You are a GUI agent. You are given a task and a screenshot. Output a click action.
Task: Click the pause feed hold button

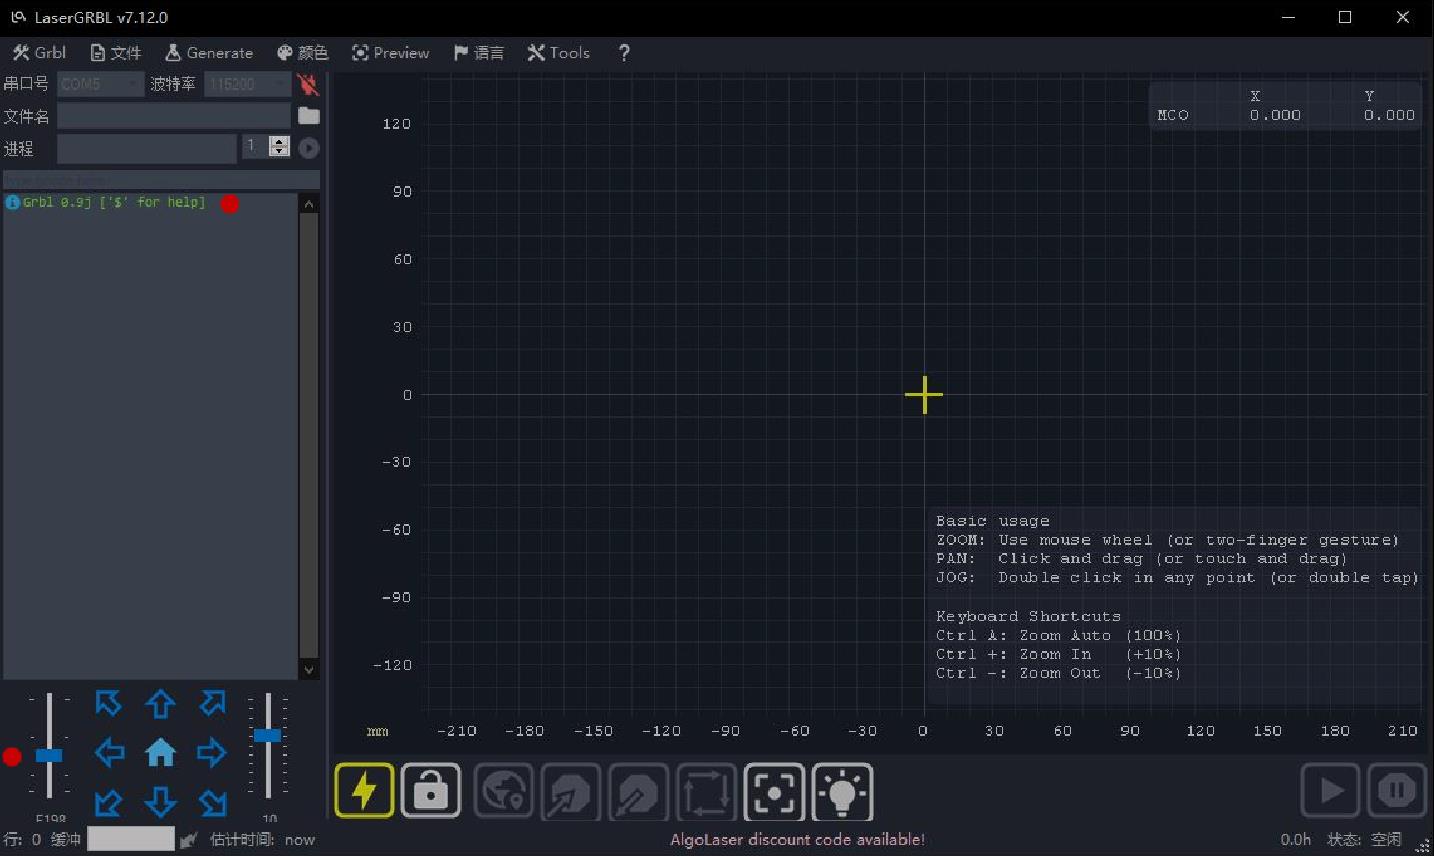point(1396,791)
